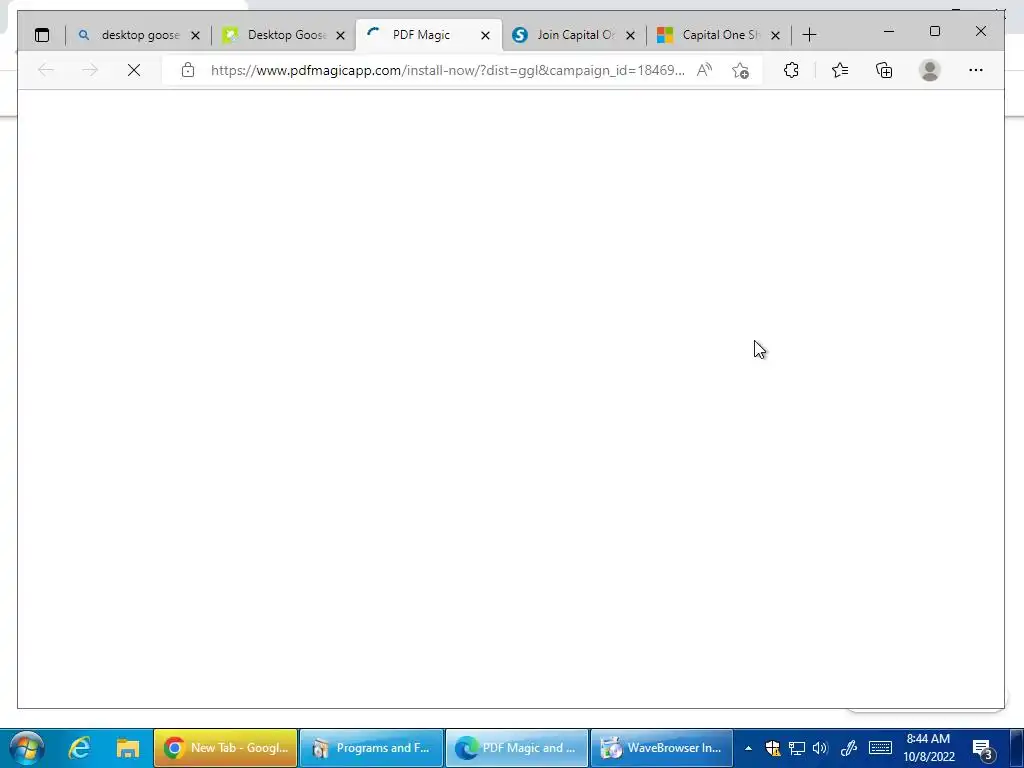Open the security shield tray icon
1024x768 pixels.
[x=773, y=748]
